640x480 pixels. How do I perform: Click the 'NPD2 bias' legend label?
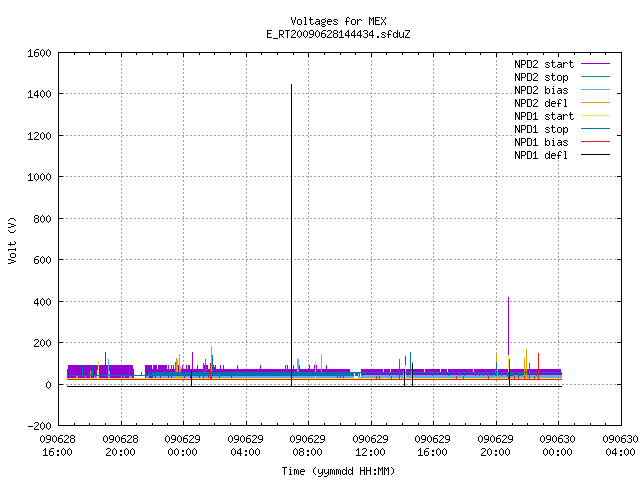[x=541, y=90]
